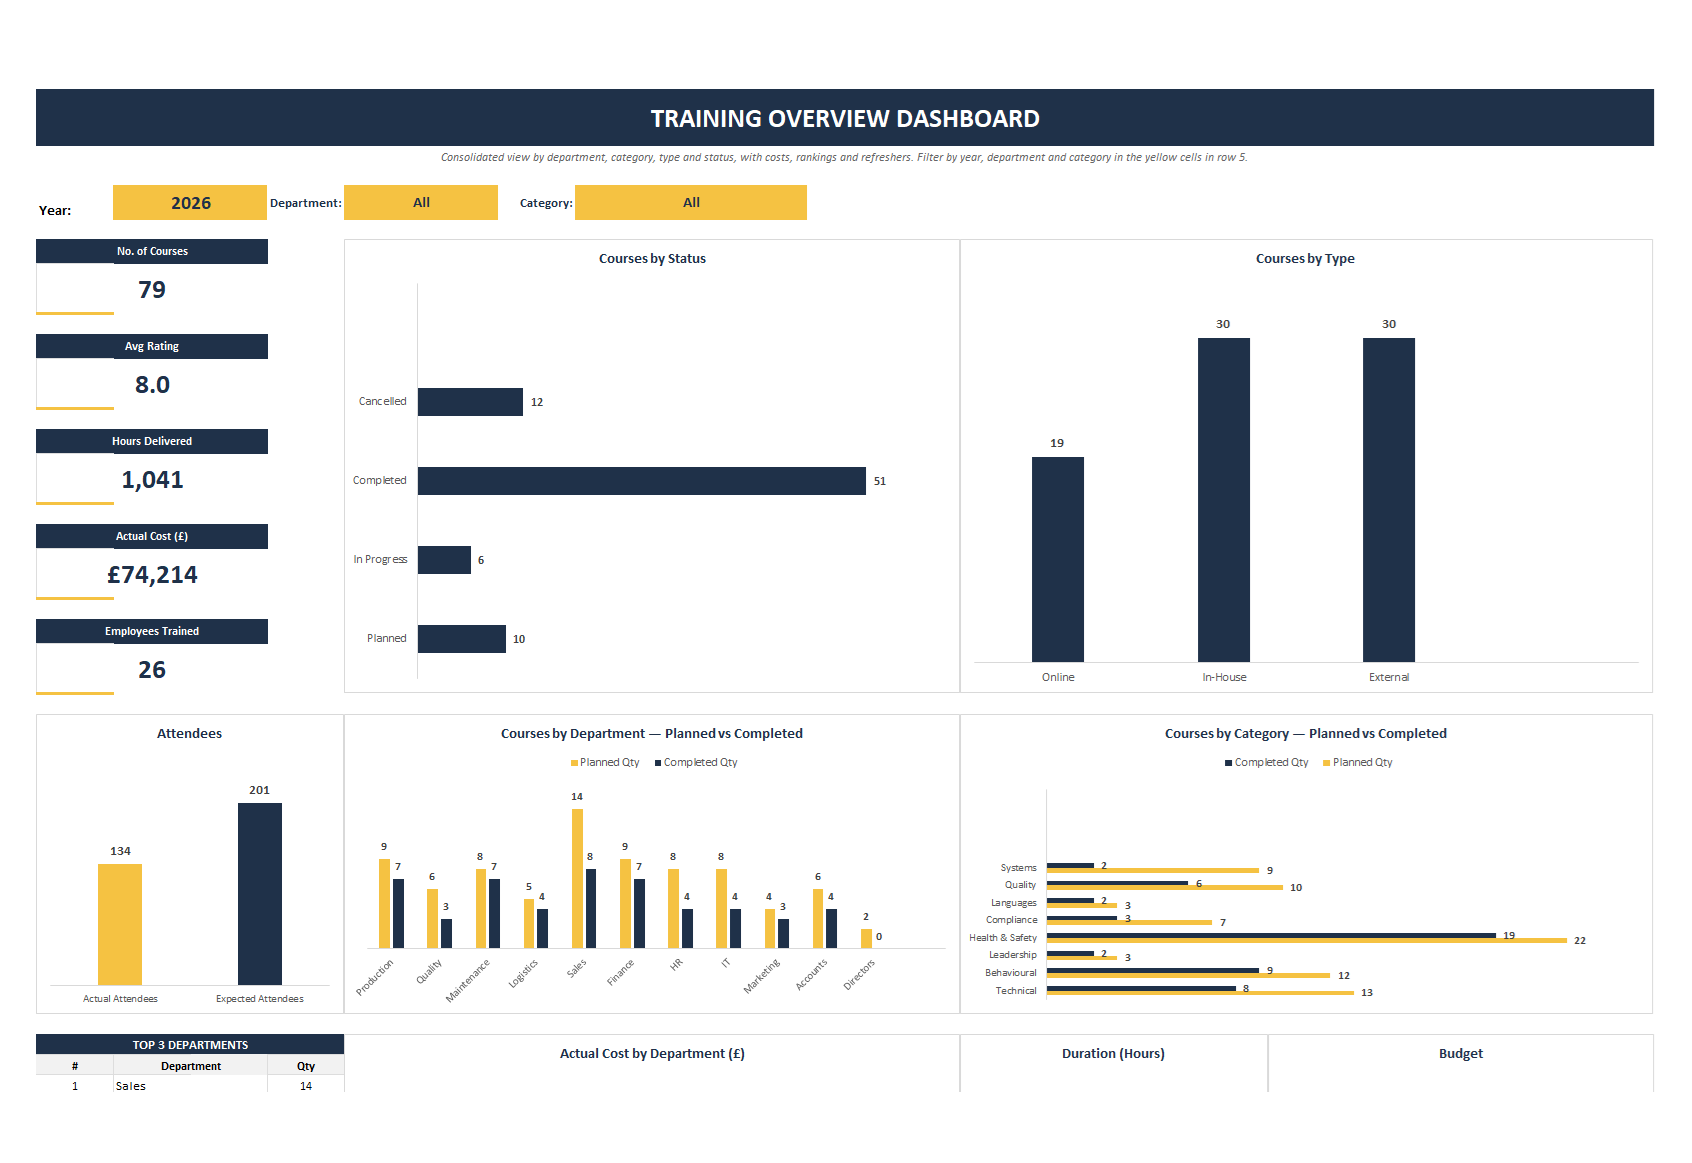Open the Department filter cell showing All
Viewport: 1692px width, 1163px height.
pos(421,202)
